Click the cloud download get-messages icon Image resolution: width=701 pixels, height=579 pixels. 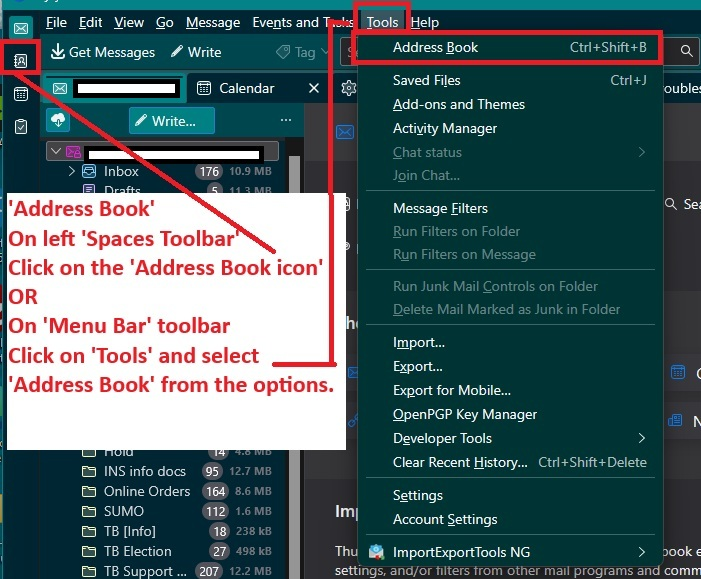(58, 120)
